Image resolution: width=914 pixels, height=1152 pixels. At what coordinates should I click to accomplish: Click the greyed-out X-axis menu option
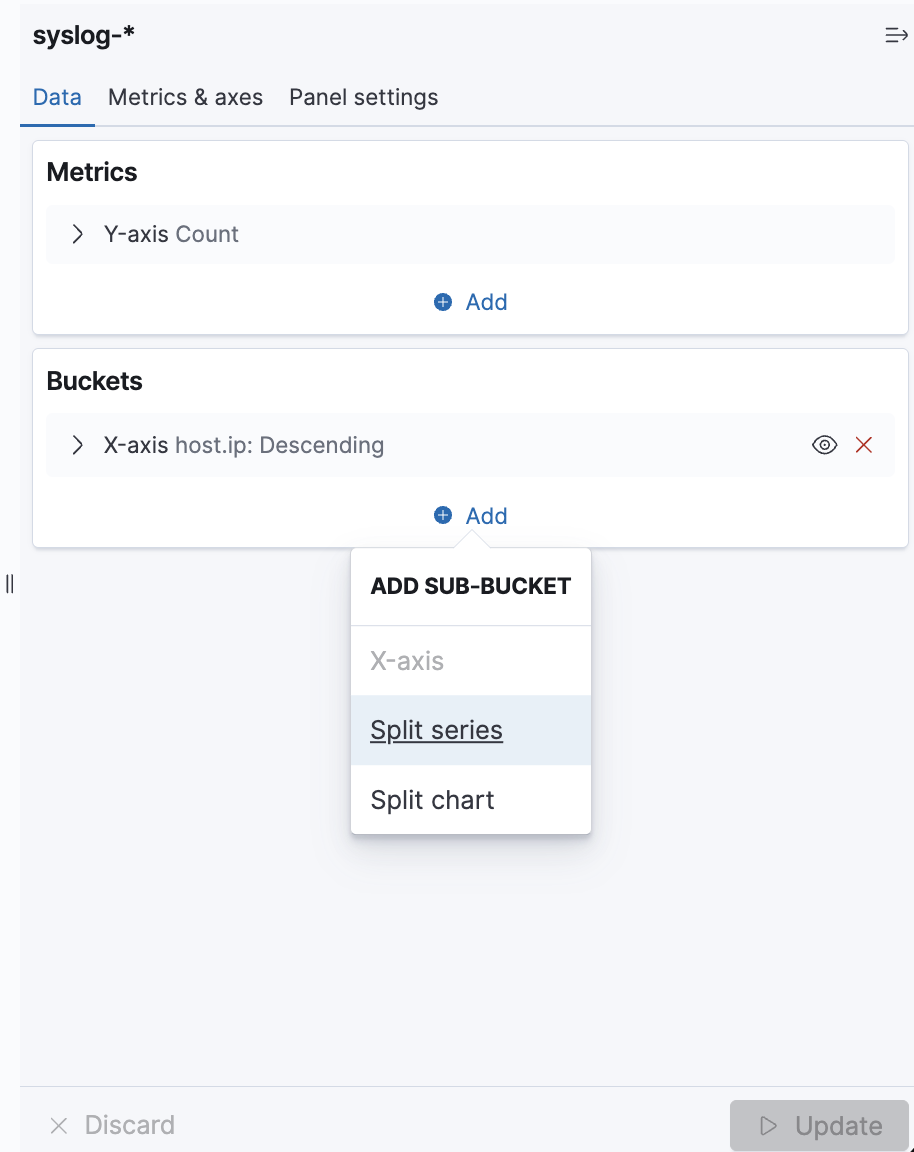(407, 661)
